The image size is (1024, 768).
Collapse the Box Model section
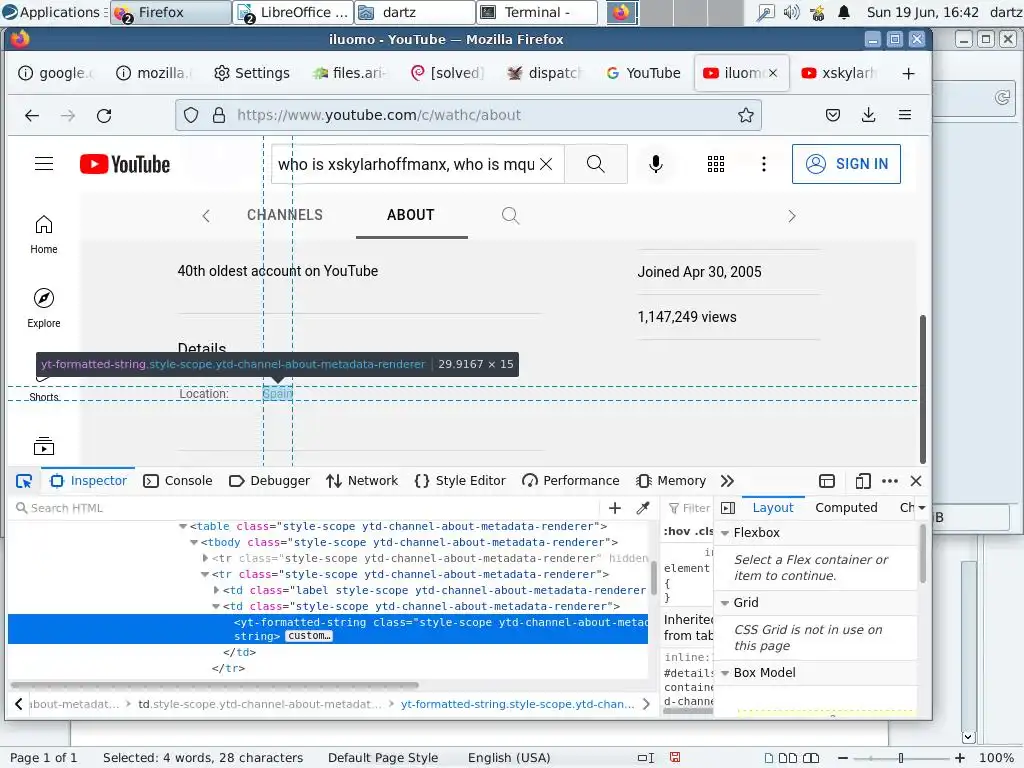click(x=725, y=673)
